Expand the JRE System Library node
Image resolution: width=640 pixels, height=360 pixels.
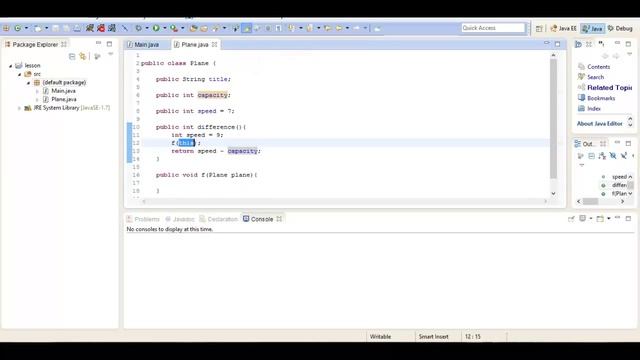pyautogui.click(x=19, y=108)
